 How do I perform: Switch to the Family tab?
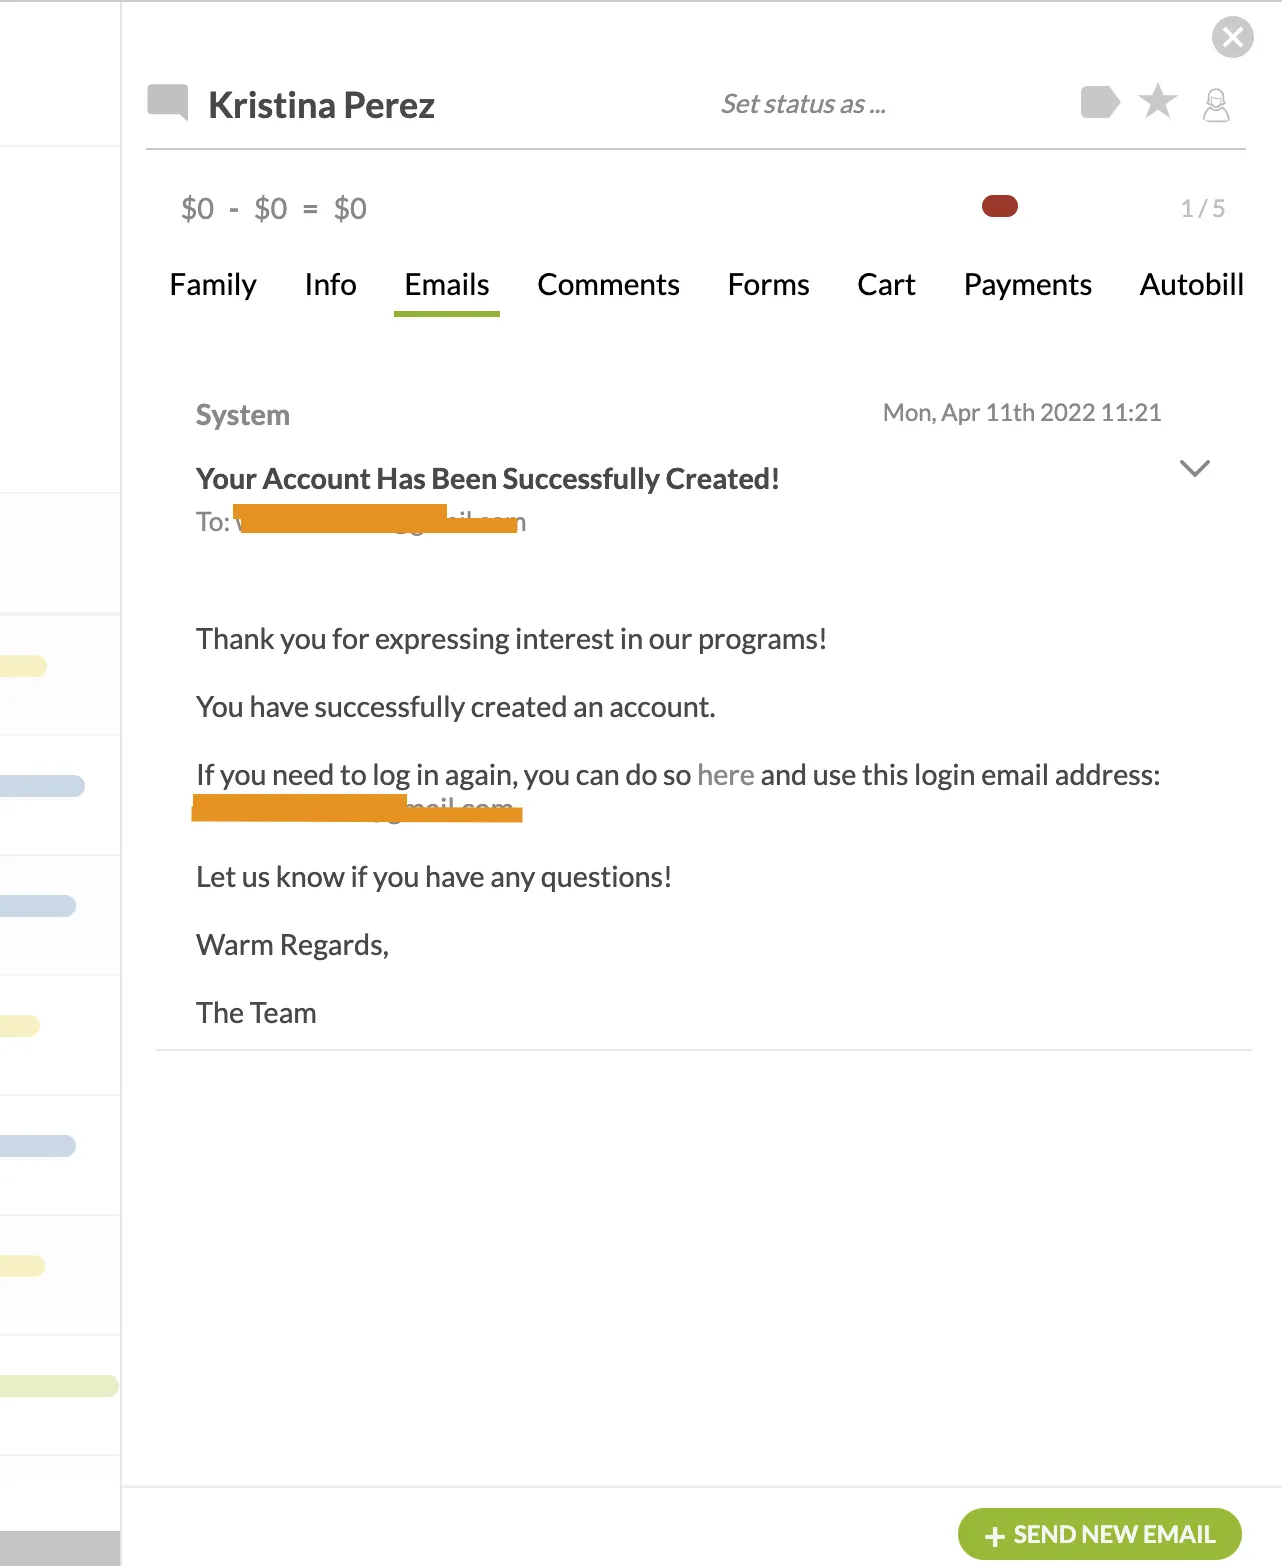[x=213, y=285]
